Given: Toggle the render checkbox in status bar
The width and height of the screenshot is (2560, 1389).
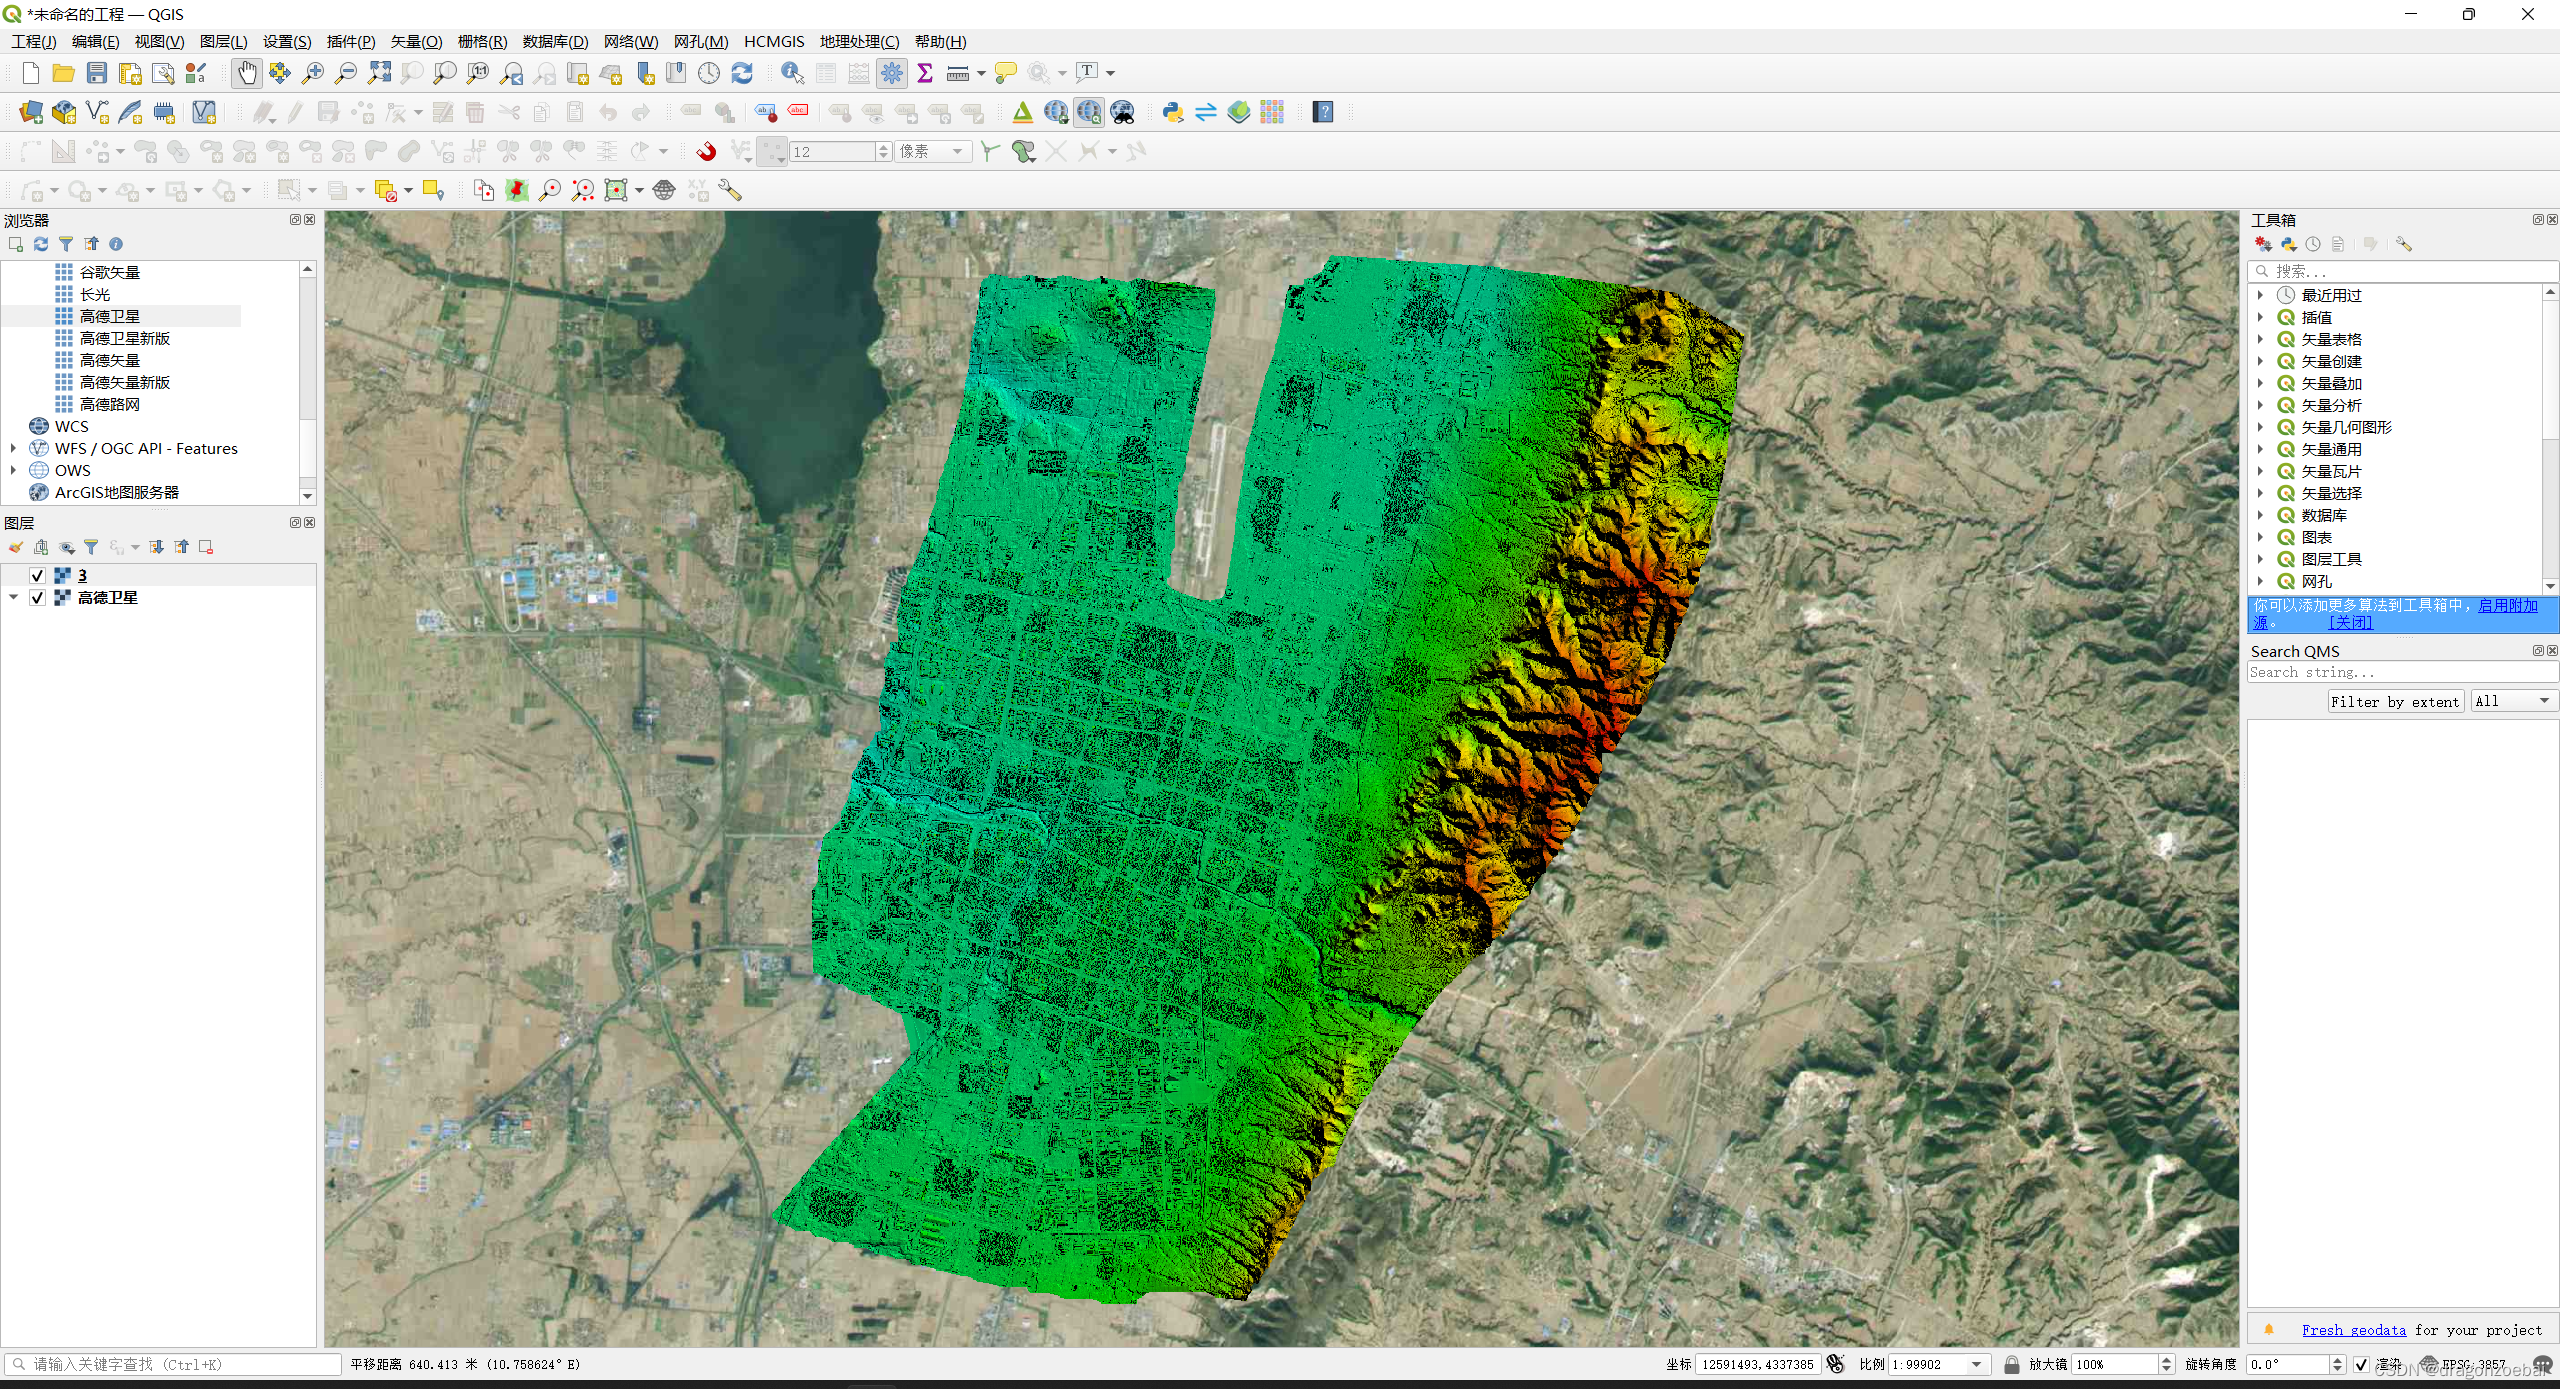Looking at the screenshot, I should (2361, 1364).
